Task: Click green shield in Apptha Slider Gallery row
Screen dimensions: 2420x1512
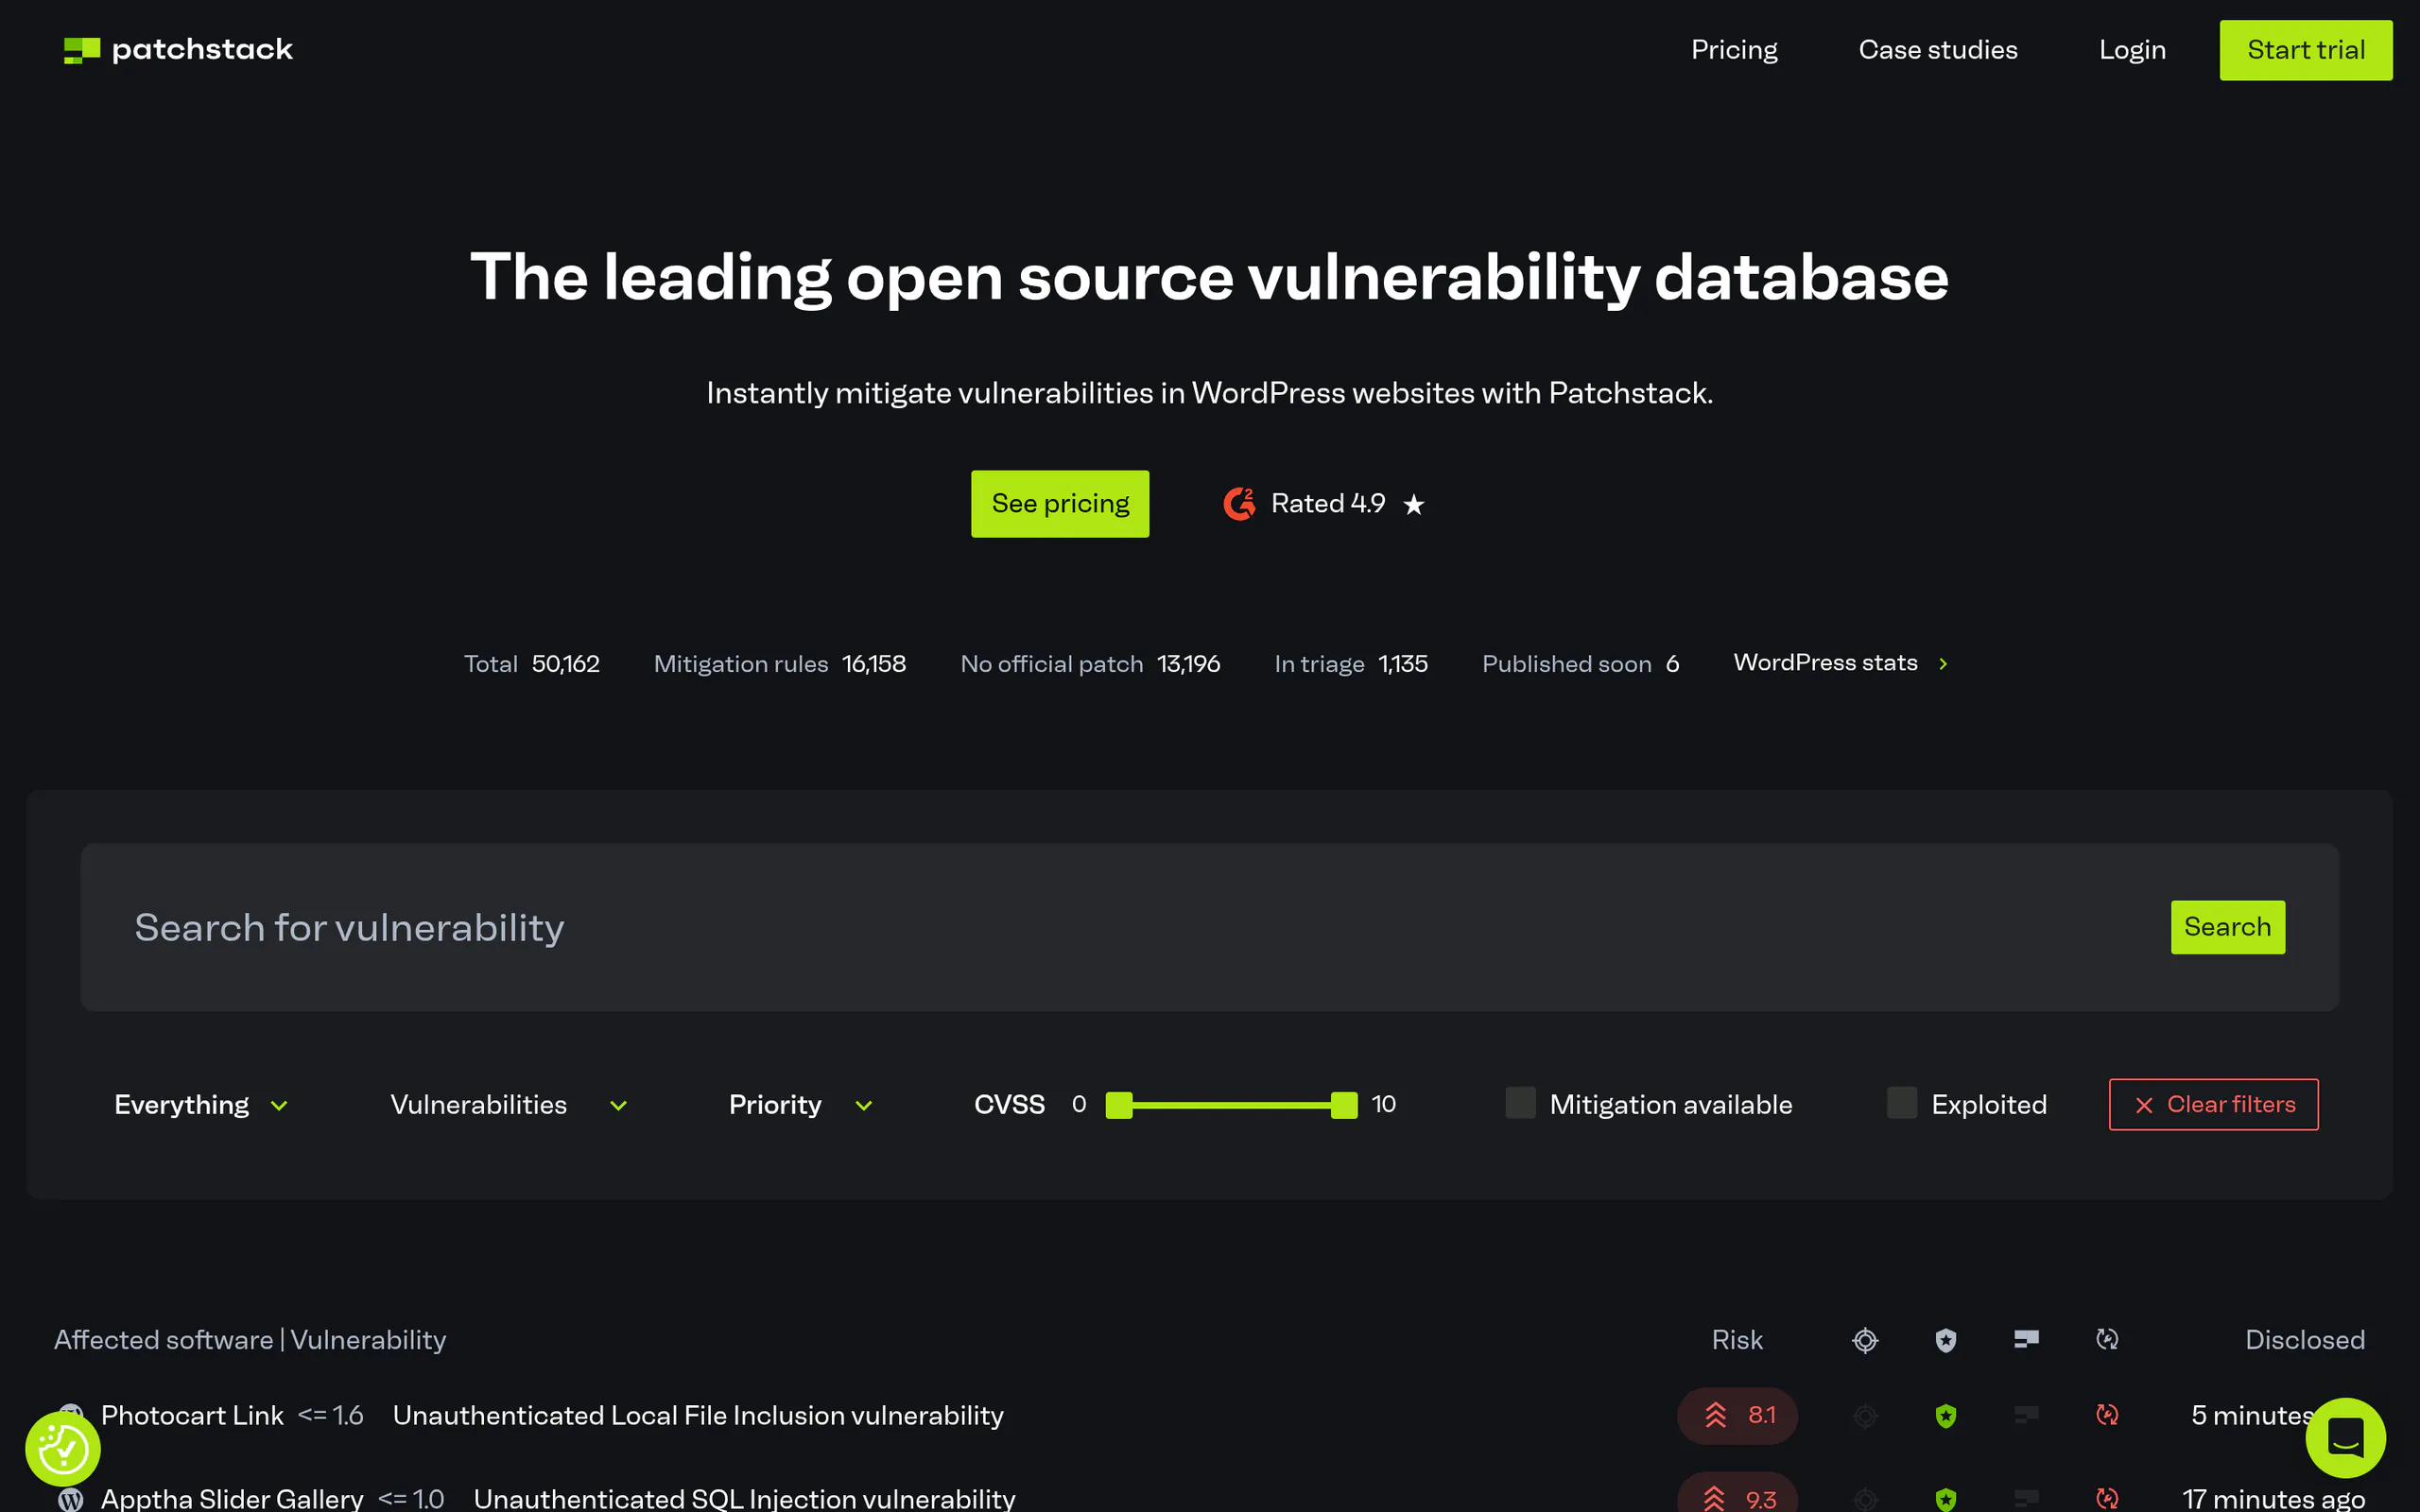Action: tap(1945, 1499)
